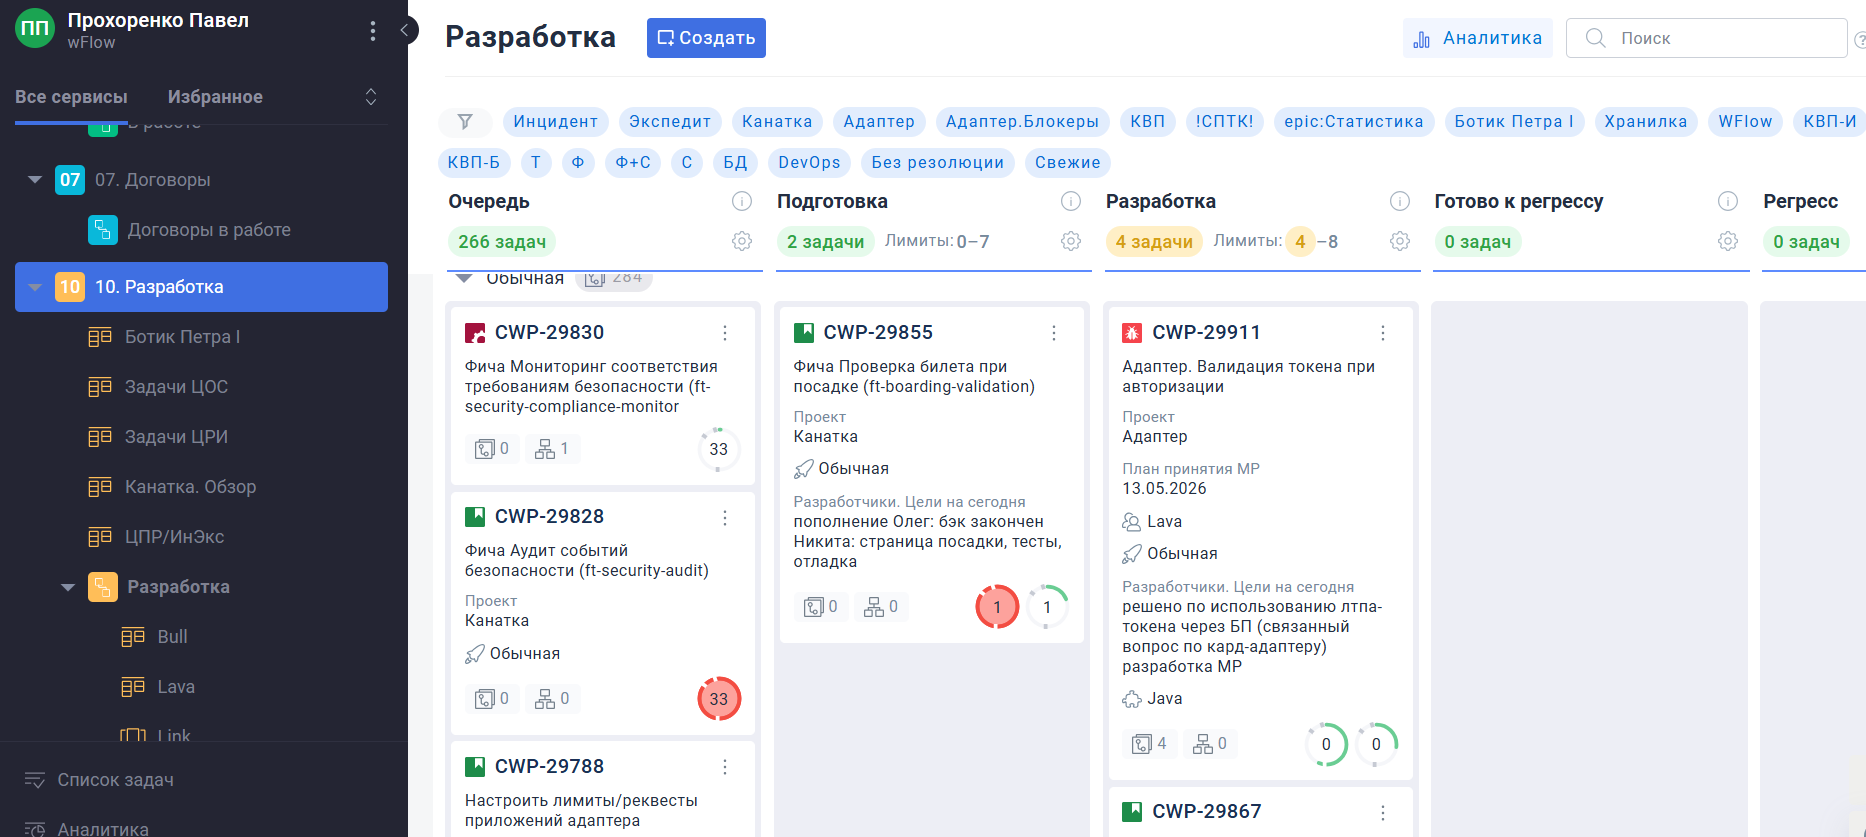Open the Аналитика button in the header
This screenshot has height=837, width=1866.
click(1478, 38)
